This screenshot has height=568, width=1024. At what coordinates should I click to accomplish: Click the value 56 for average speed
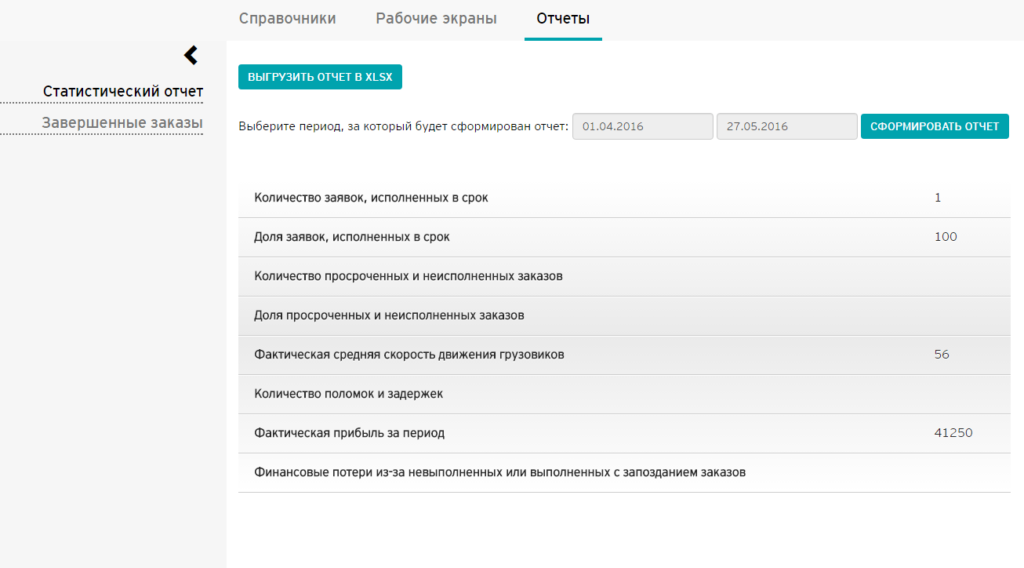point(942,355)
